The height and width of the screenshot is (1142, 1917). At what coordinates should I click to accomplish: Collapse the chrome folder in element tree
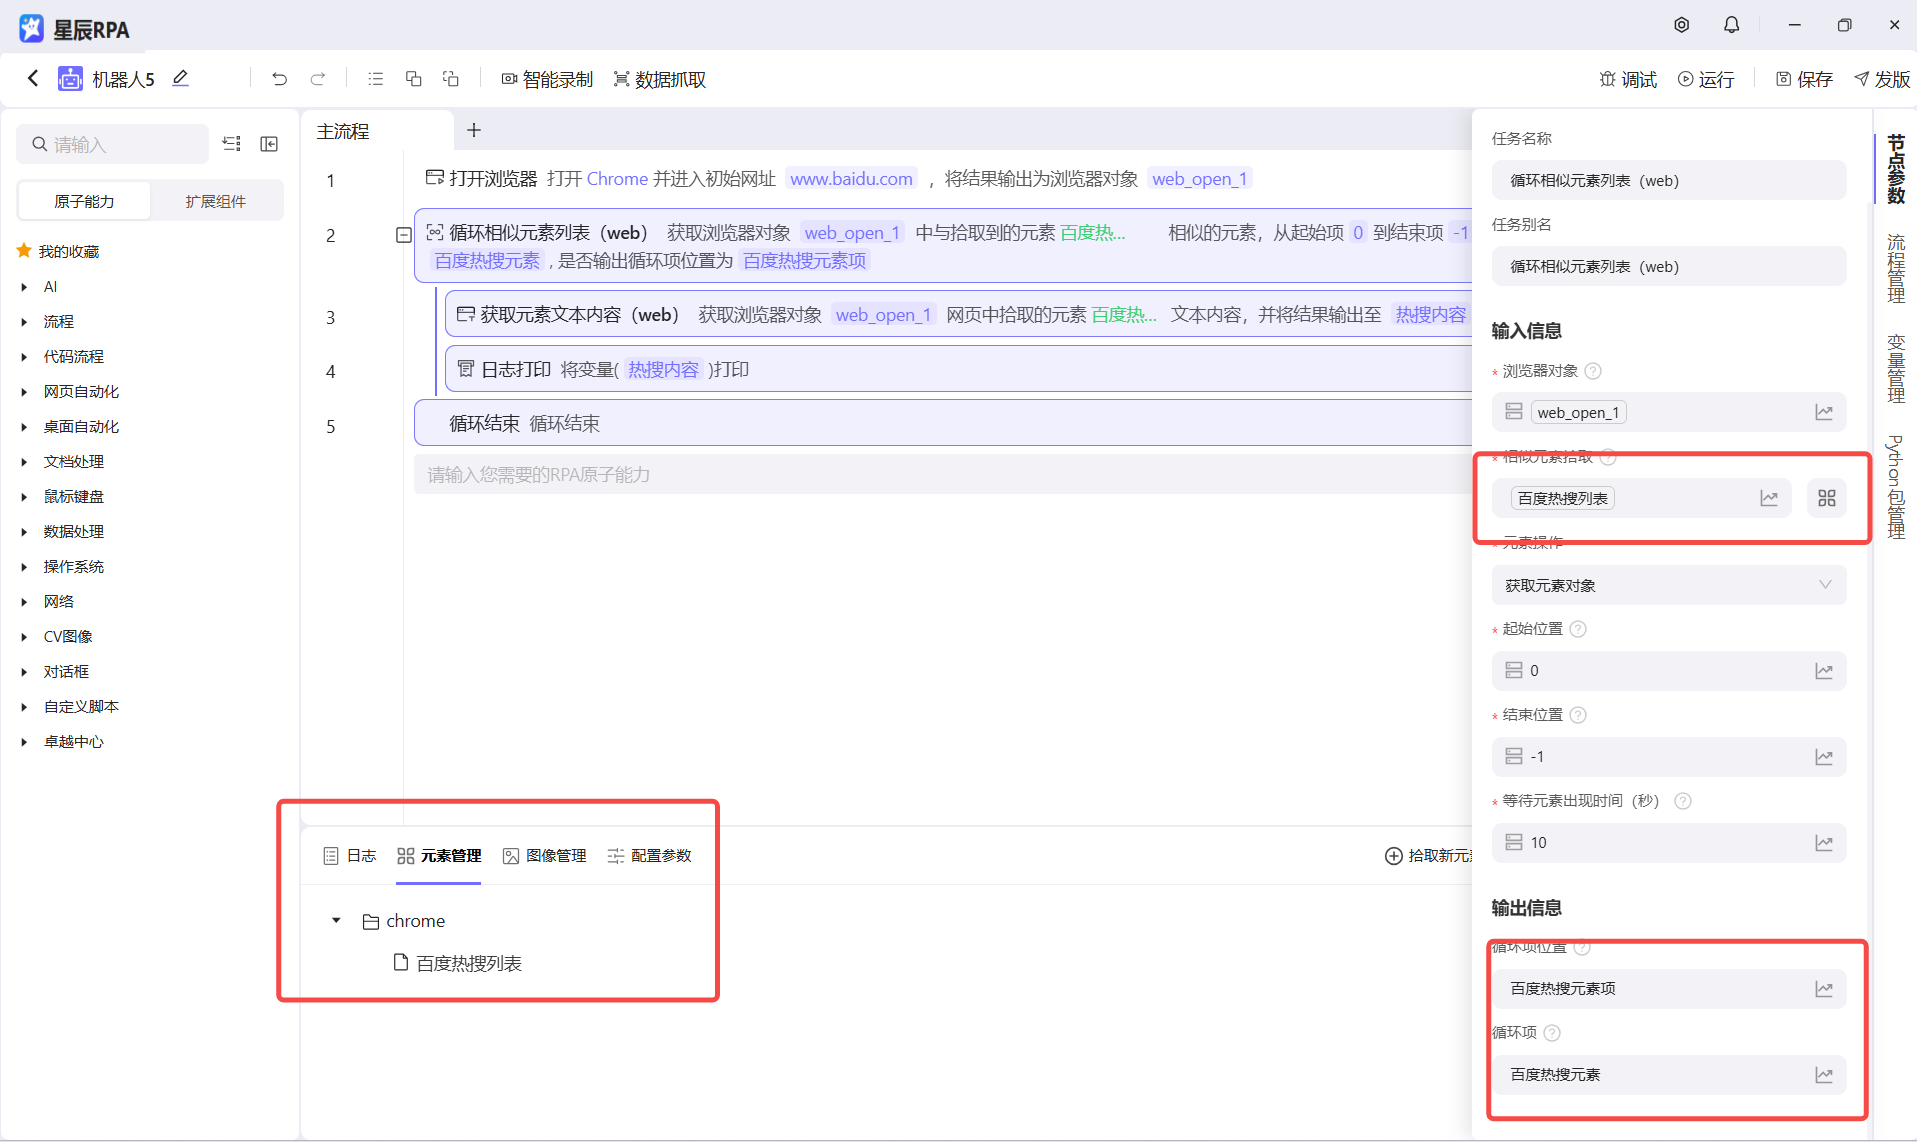pos(336,920)
